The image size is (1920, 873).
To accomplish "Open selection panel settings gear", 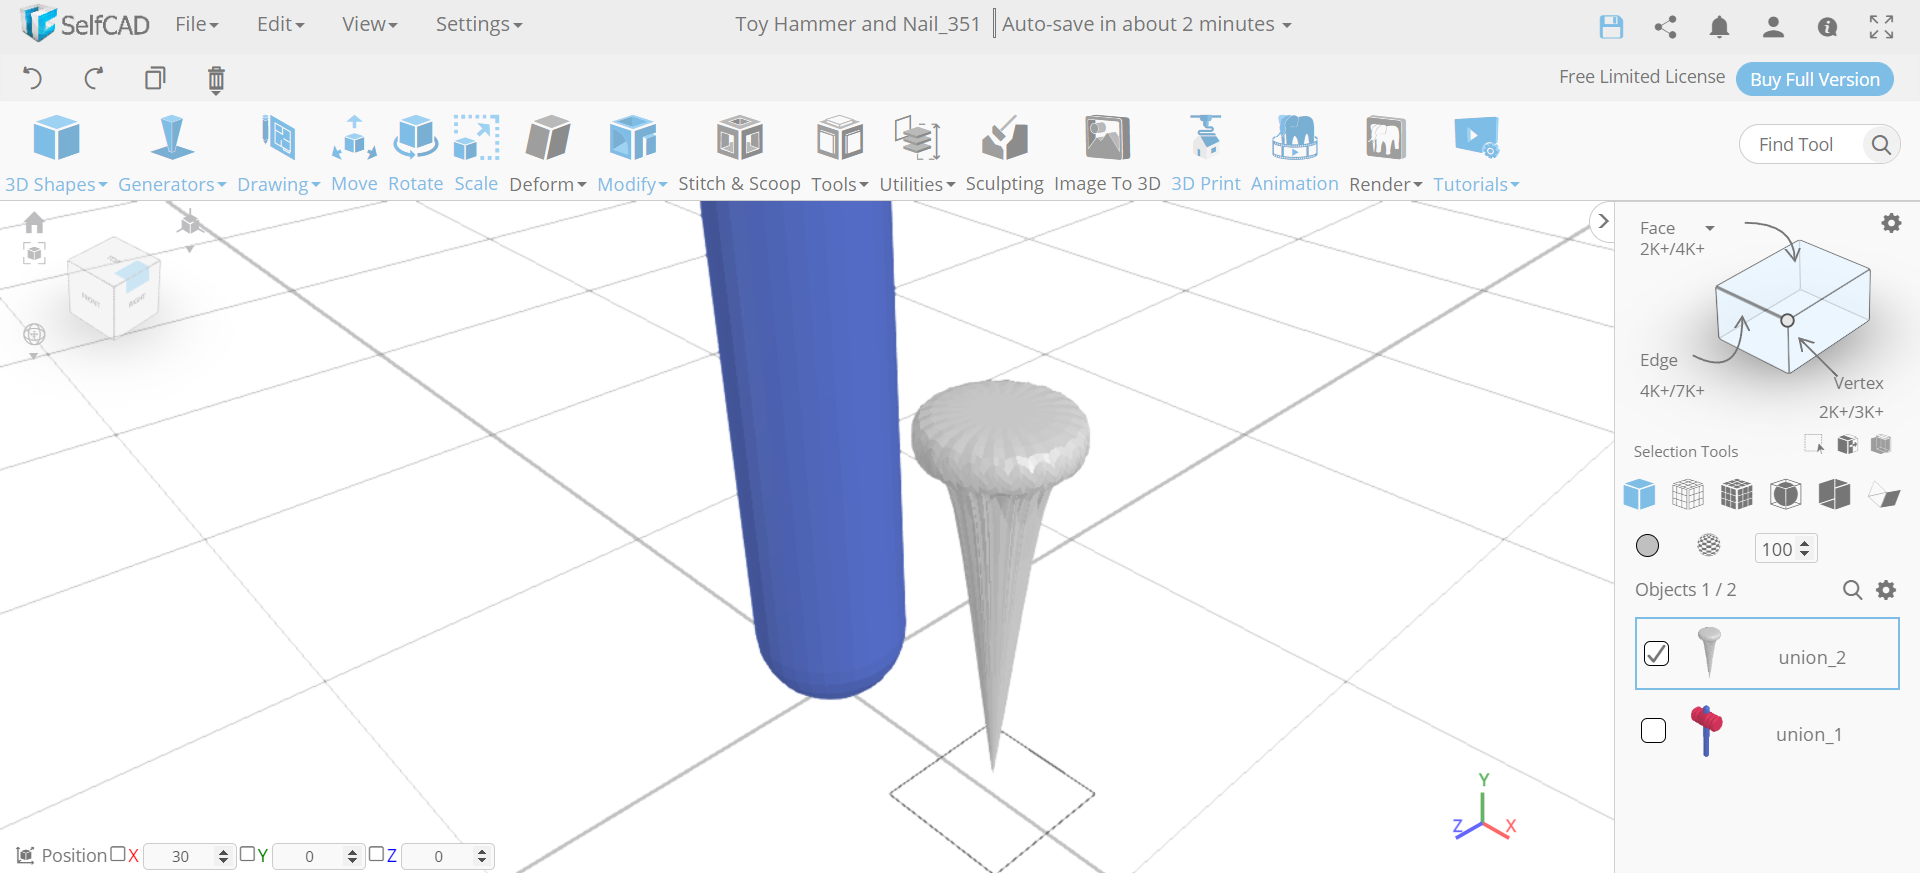I will (x=1891, y=223).
